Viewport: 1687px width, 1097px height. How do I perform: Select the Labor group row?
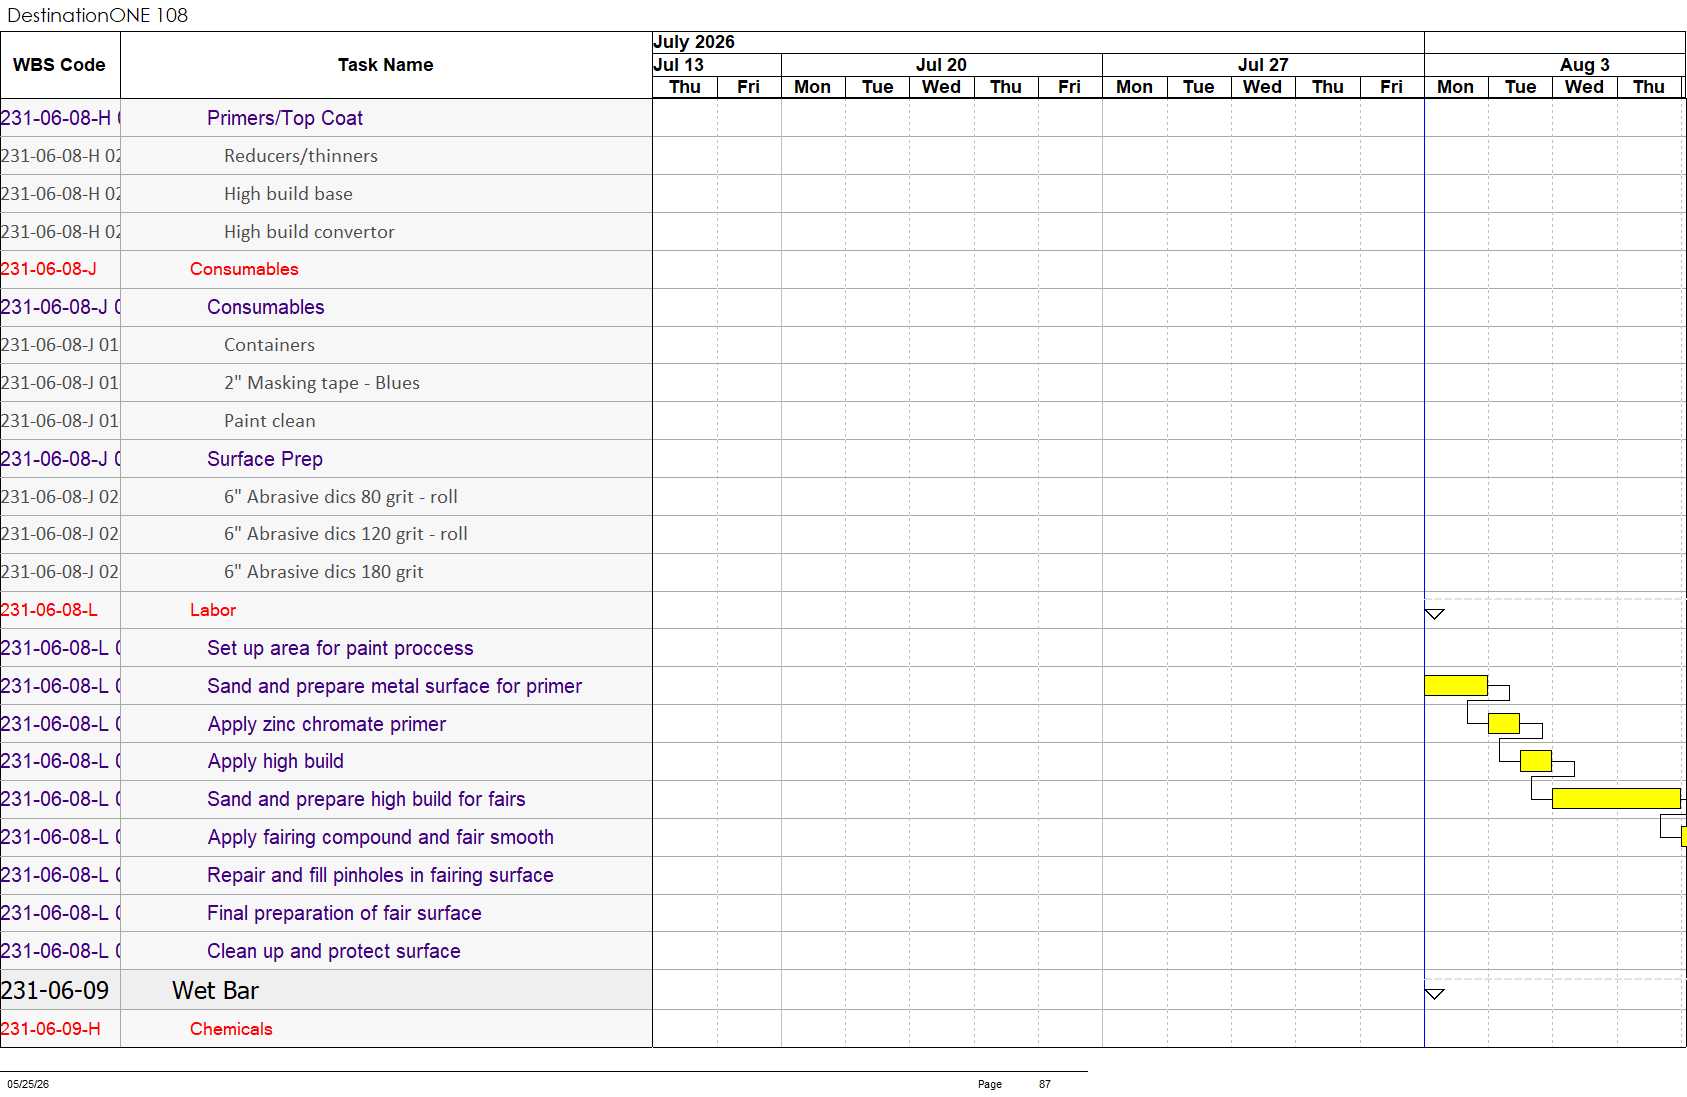326,610
